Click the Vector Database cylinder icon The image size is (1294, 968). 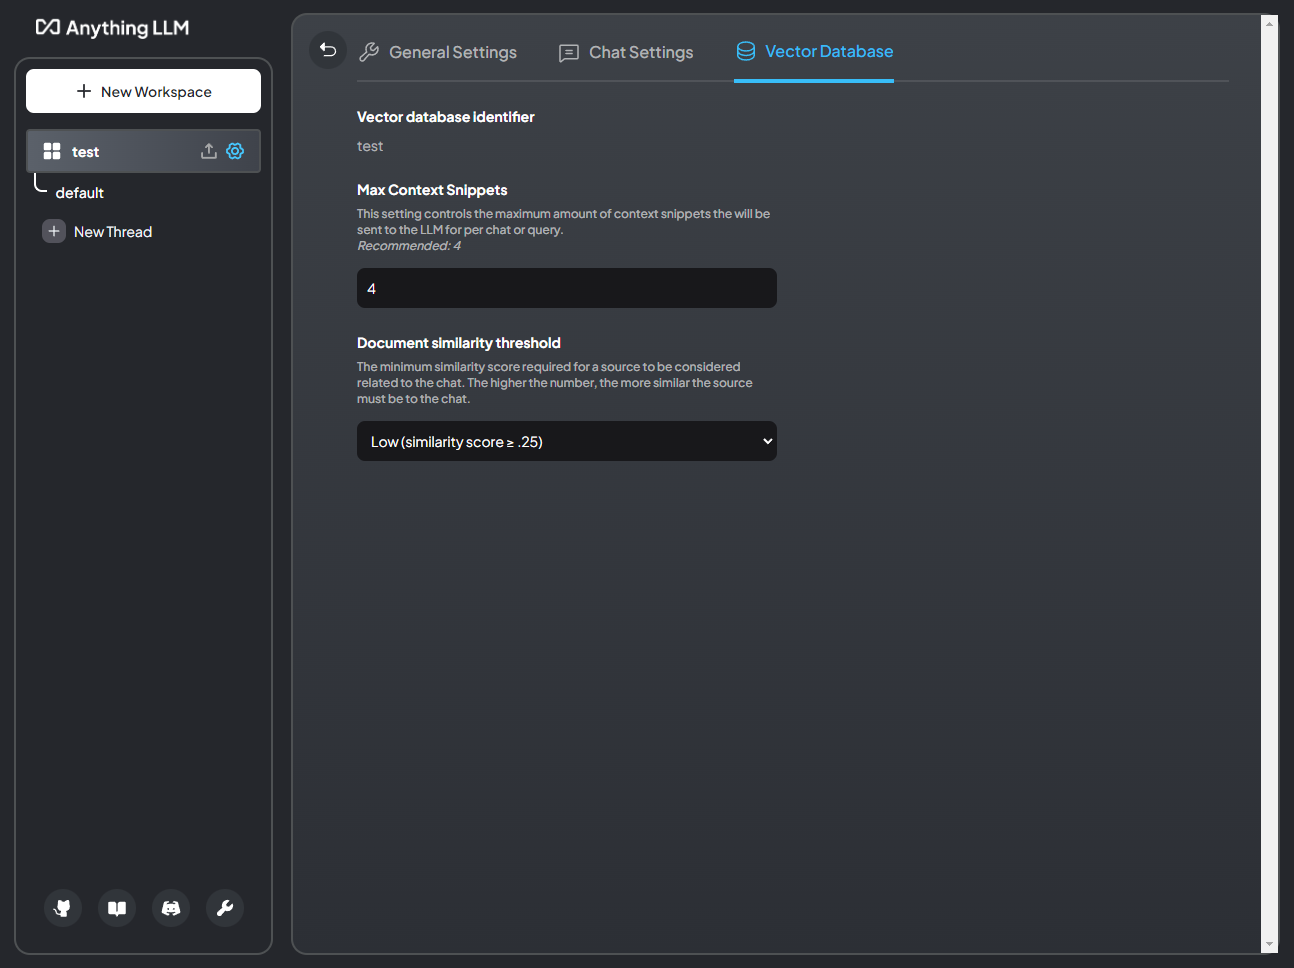click(x=746, y=51)
